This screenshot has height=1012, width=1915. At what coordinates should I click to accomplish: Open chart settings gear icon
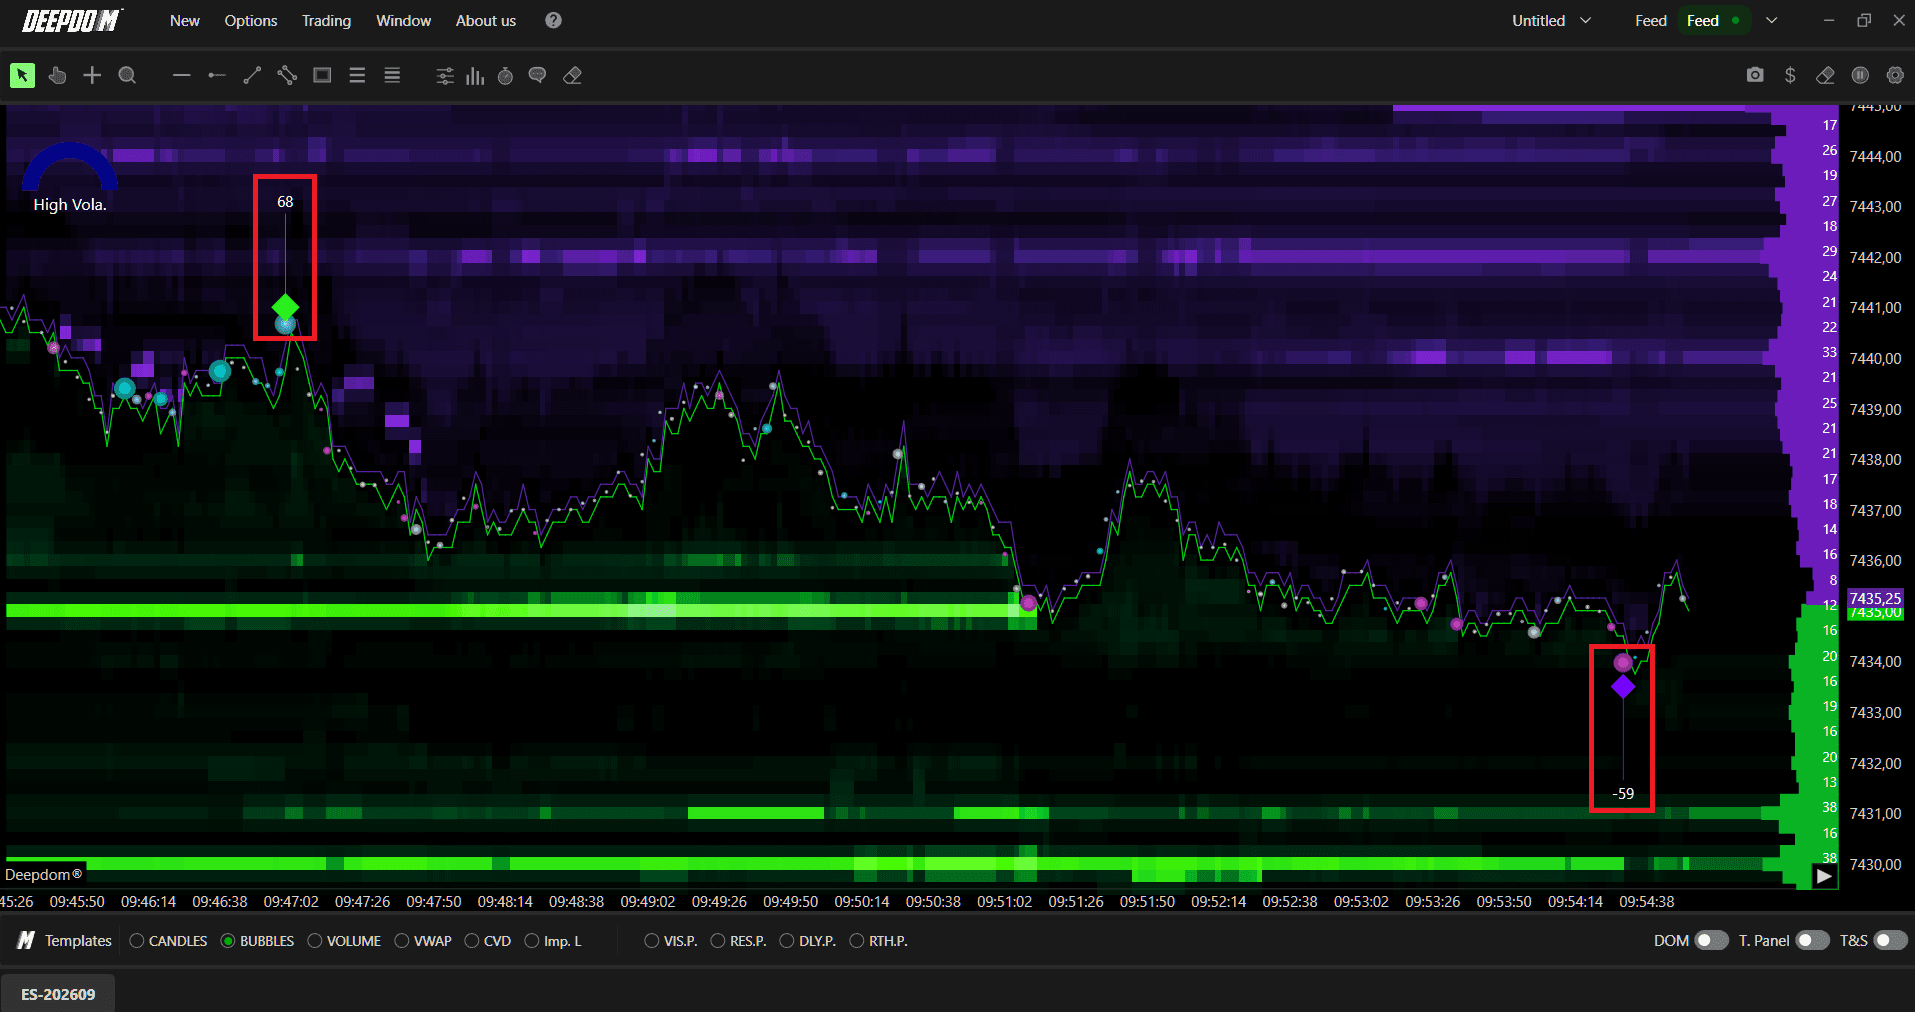click(x=1895, y=75)
